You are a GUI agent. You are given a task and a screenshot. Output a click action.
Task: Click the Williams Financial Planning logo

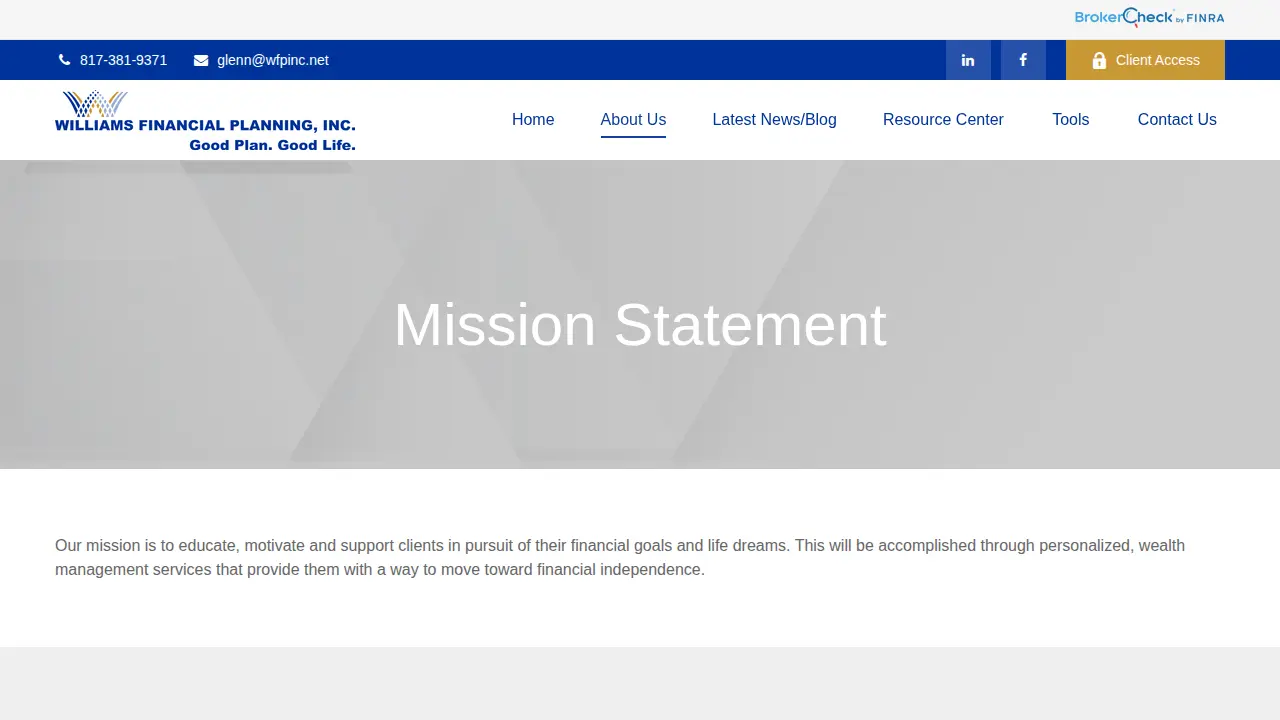coord(205,120)
